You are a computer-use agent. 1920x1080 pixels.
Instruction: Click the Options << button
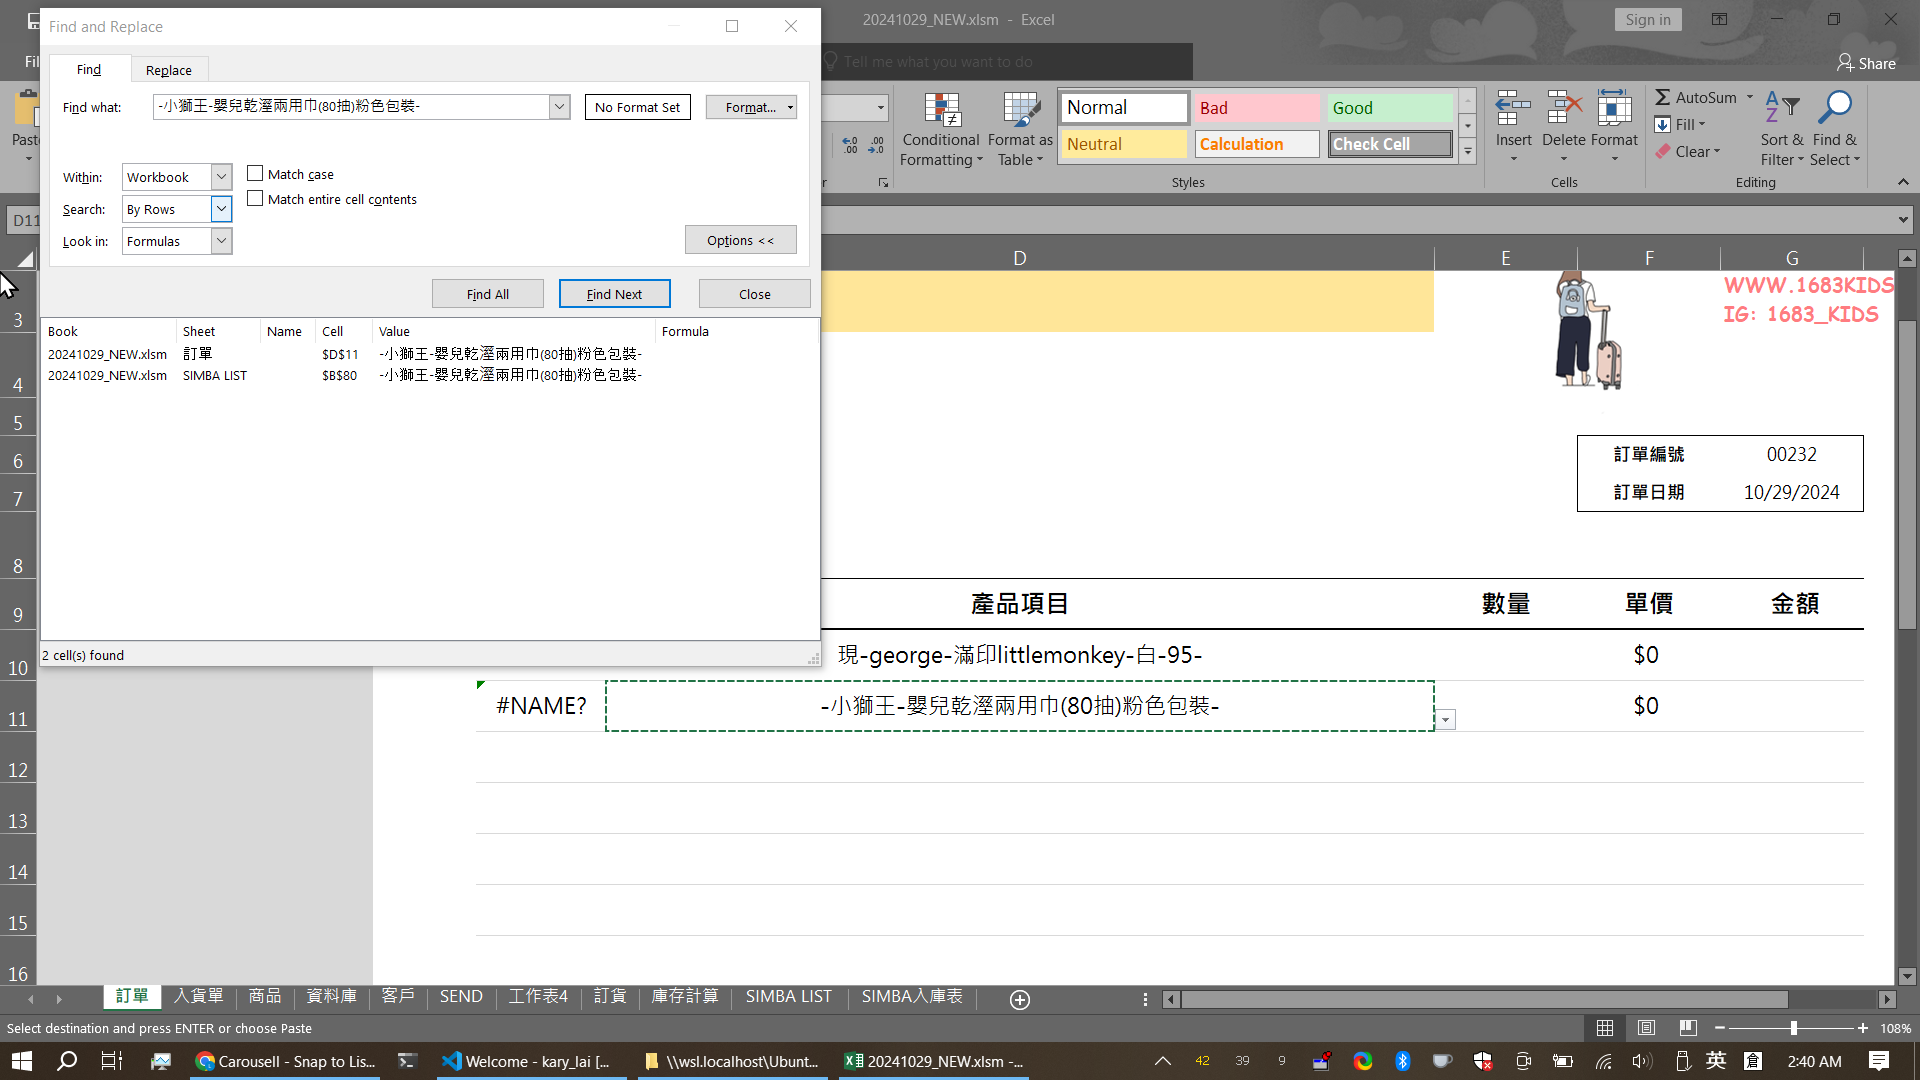click(740, 240)
